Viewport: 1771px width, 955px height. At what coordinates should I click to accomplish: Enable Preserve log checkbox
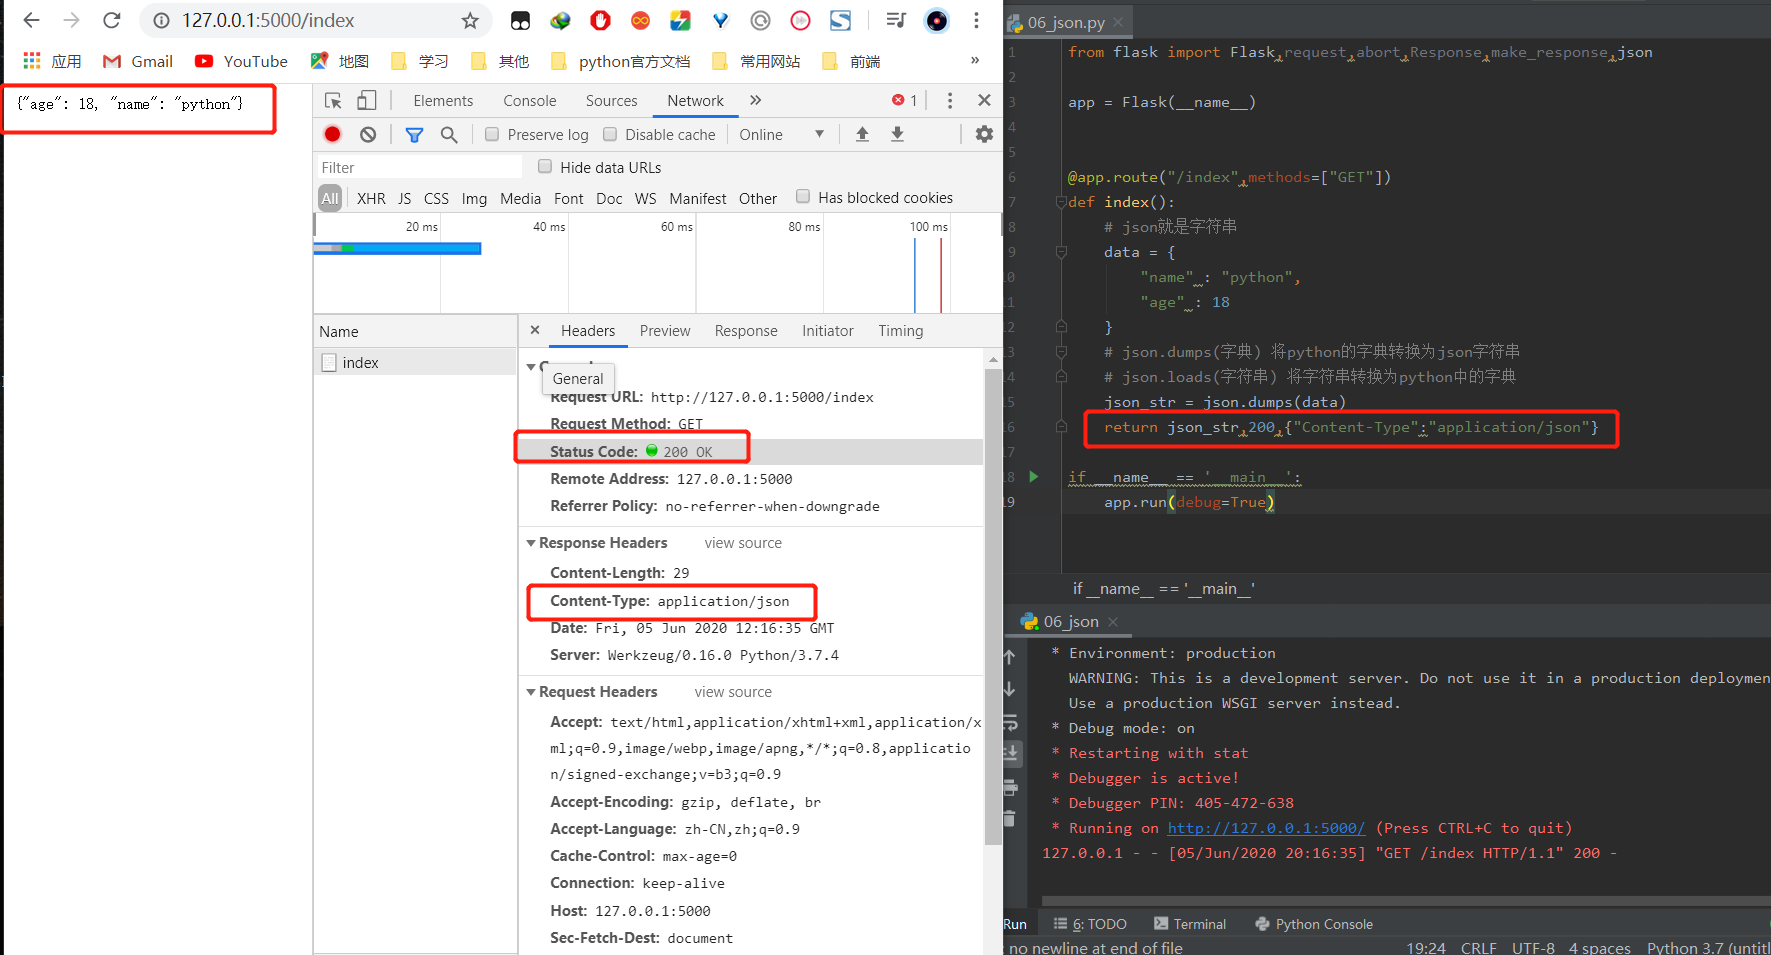[x=492, y=134]
